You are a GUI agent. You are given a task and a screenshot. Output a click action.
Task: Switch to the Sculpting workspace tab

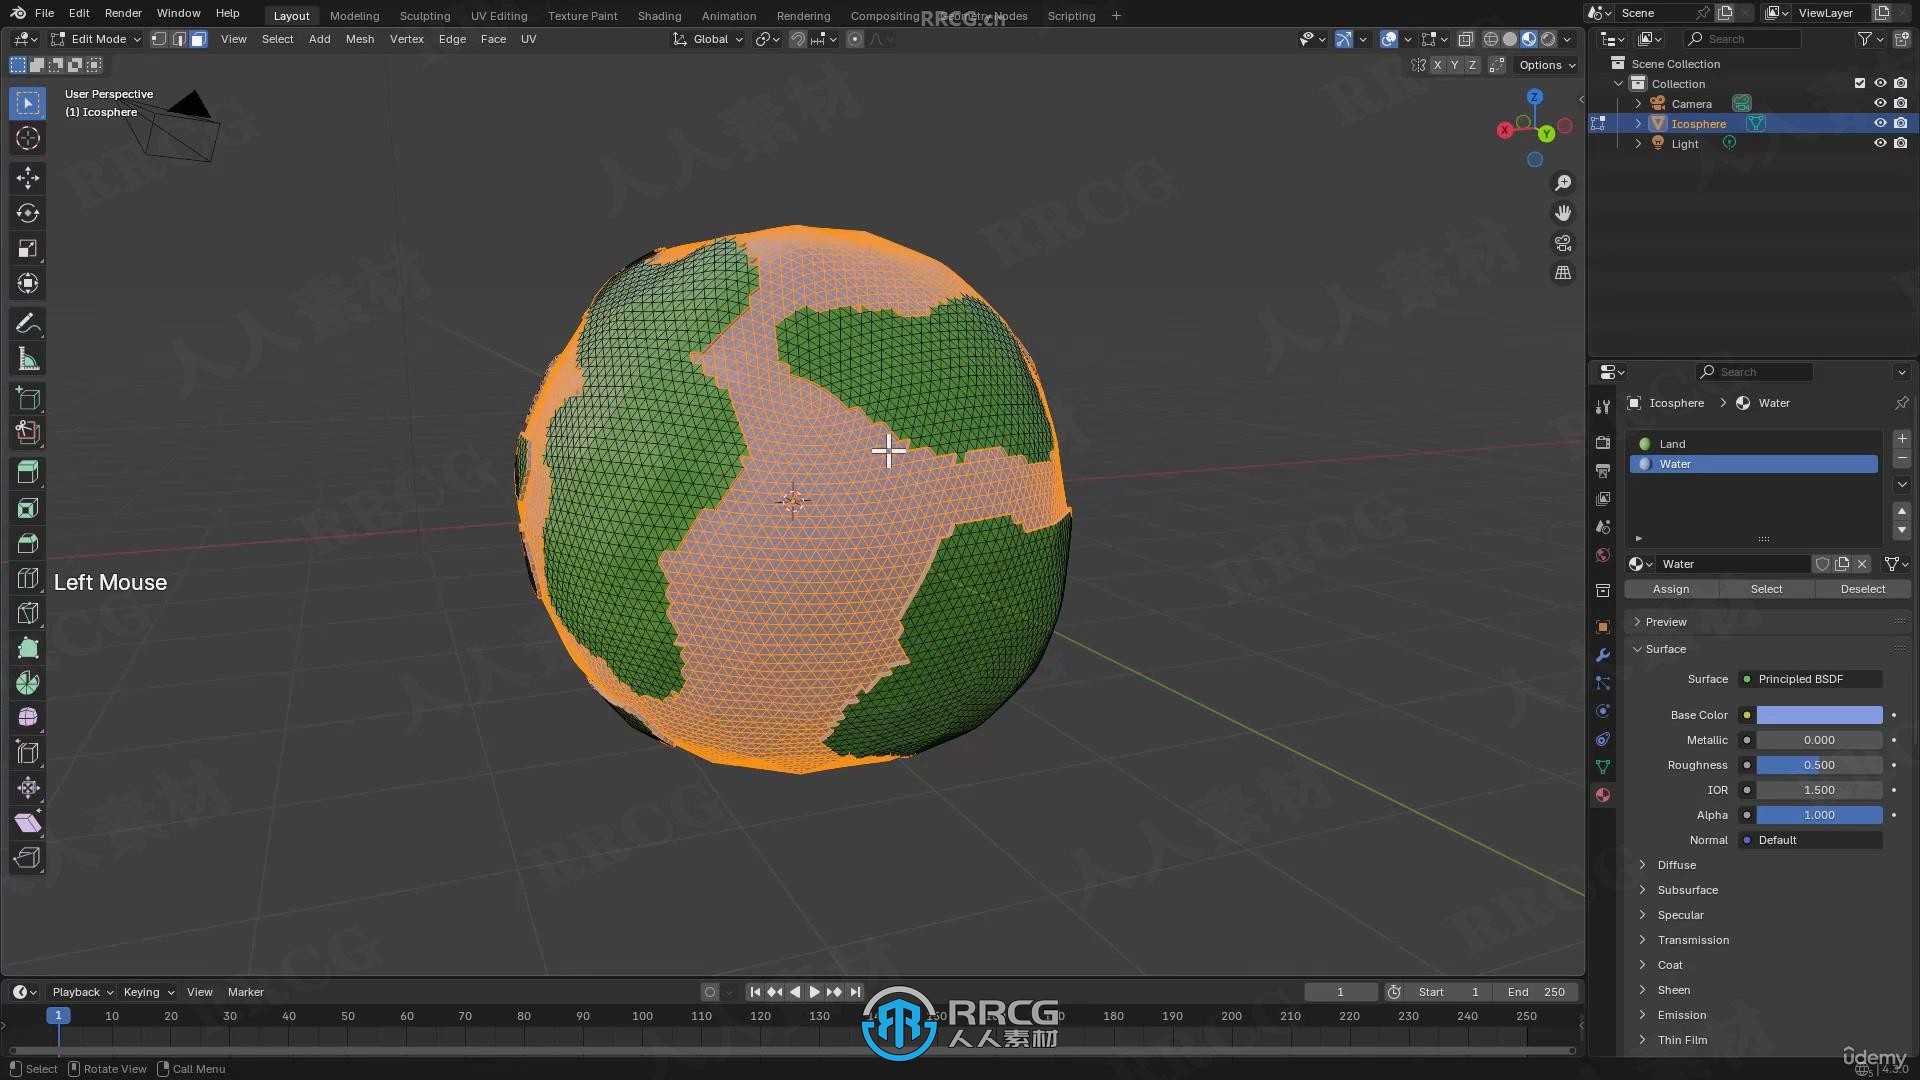pyautogui.click(x=425, y=16)
